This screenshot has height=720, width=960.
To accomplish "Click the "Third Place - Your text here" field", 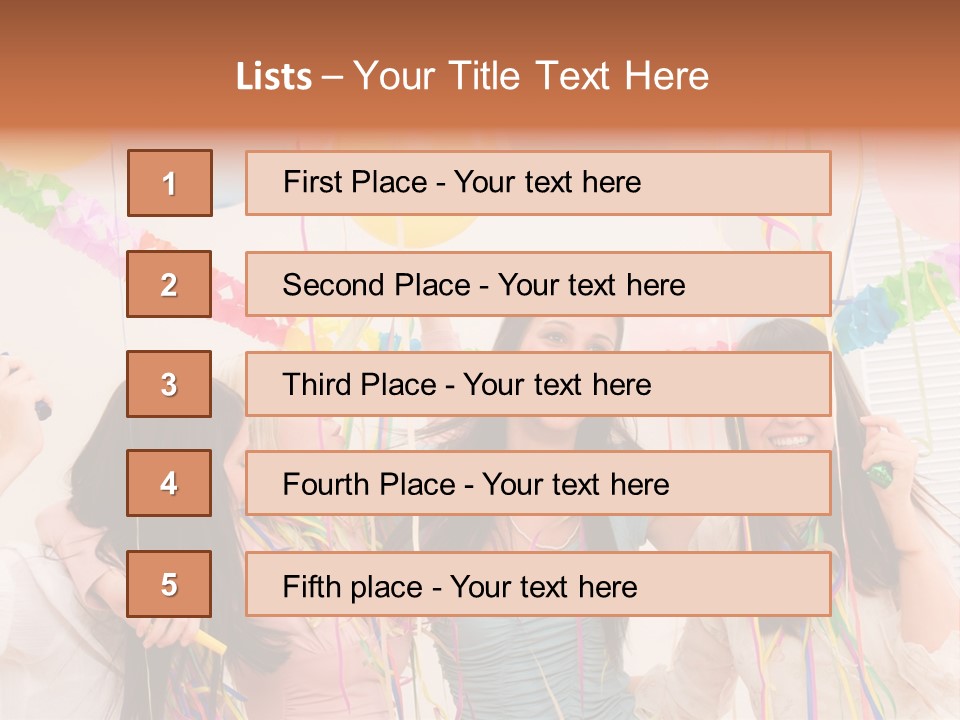I will (538, 384).
